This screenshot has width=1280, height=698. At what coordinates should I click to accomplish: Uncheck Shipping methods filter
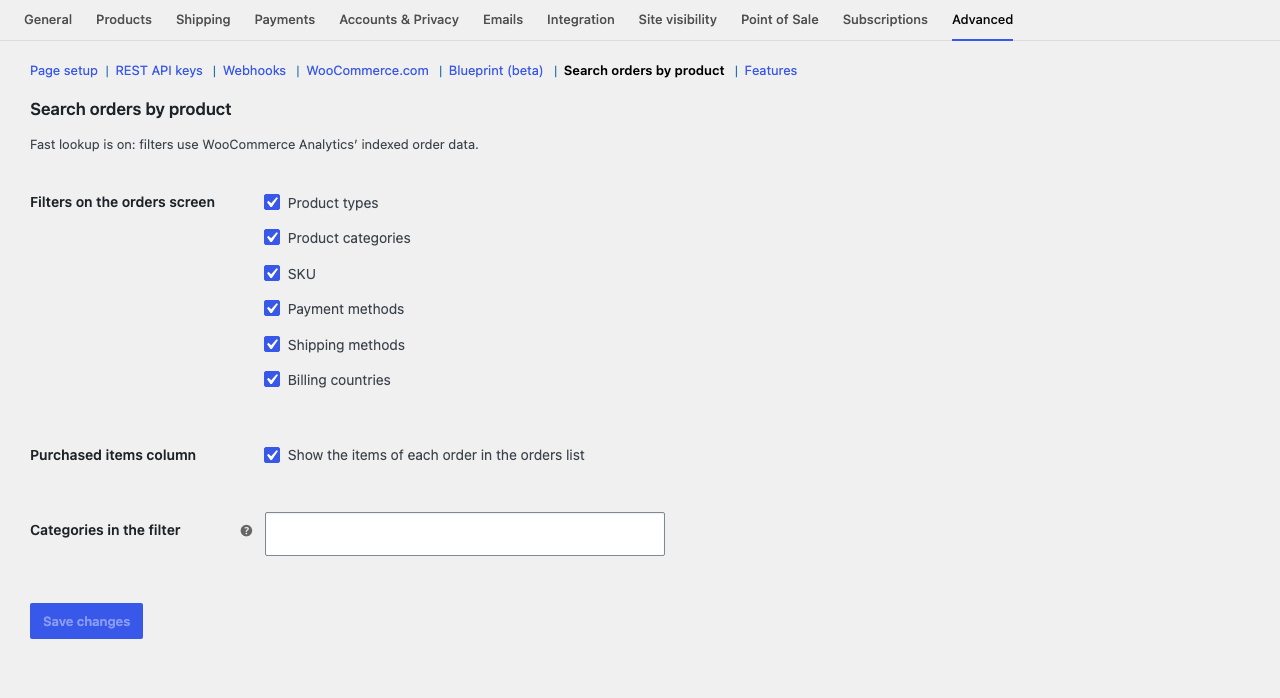click(x=272, y=344)
